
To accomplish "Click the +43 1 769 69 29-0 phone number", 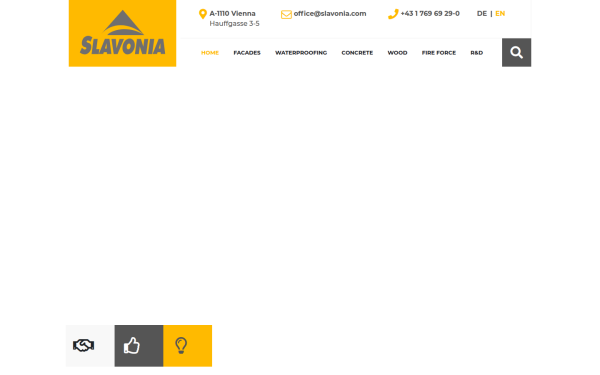I will tap(430, 14).
